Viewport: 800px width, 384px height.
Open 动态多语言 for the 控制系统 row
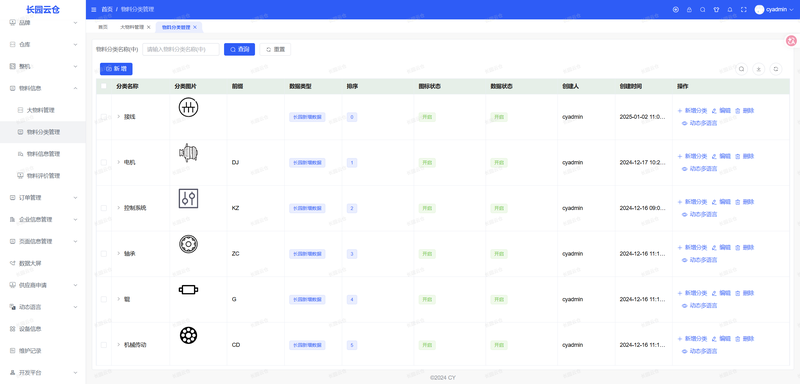(699, 214)
